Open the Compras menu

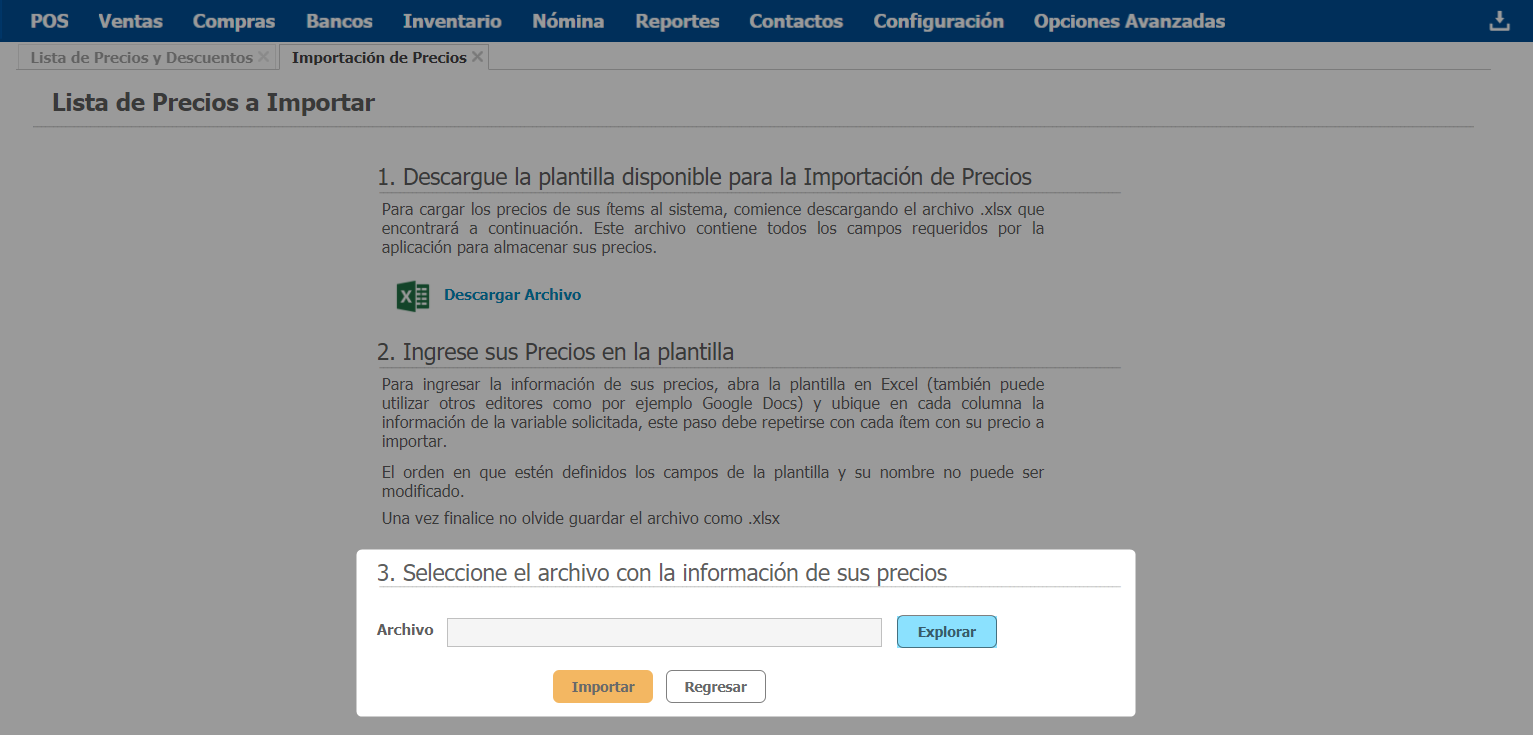pyautogui.click(x=234, y=21)
